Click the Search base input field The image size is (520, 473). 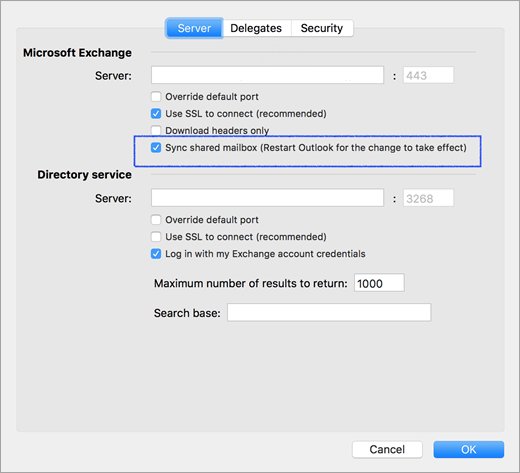pos(329,313)
